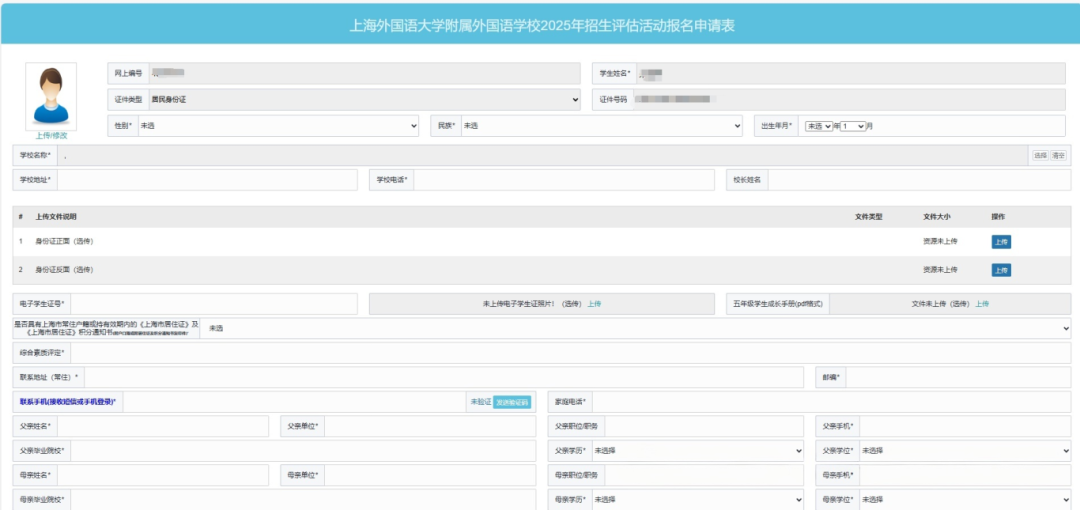Screen dimensions: 1080x510
Task: Open the 上海市居住证 status dropdown
Action: [x=636, y=329]
